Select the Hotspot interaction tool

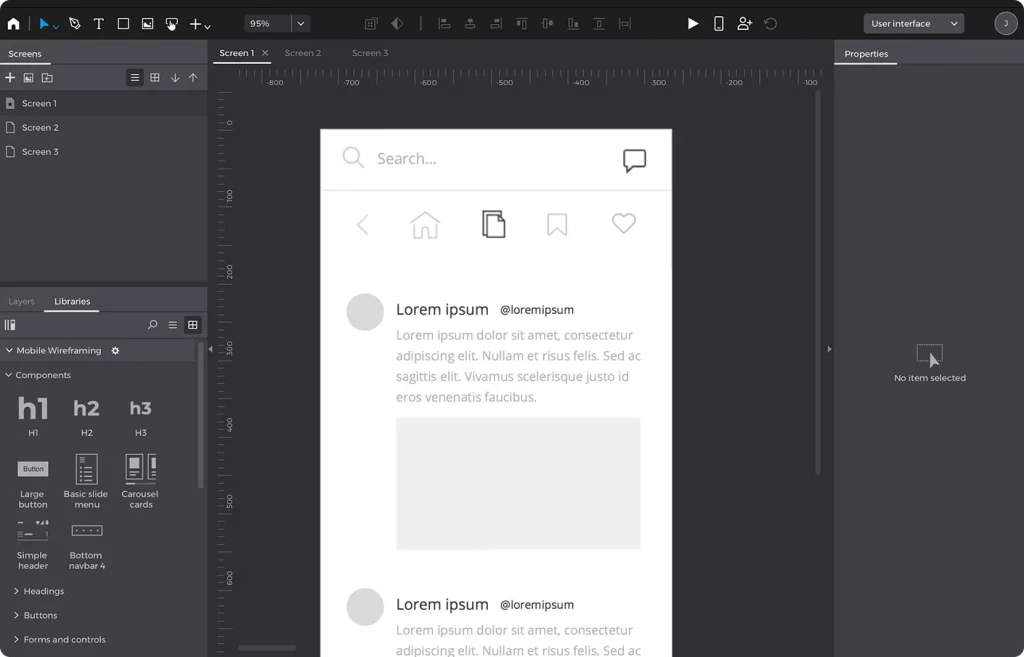pyautogui.click(x=172, y=24)
